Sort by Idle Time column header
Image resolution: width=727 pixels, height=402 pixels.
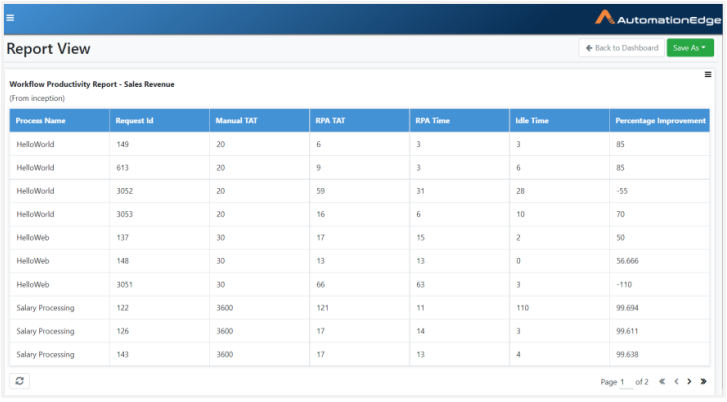(532, 120)
